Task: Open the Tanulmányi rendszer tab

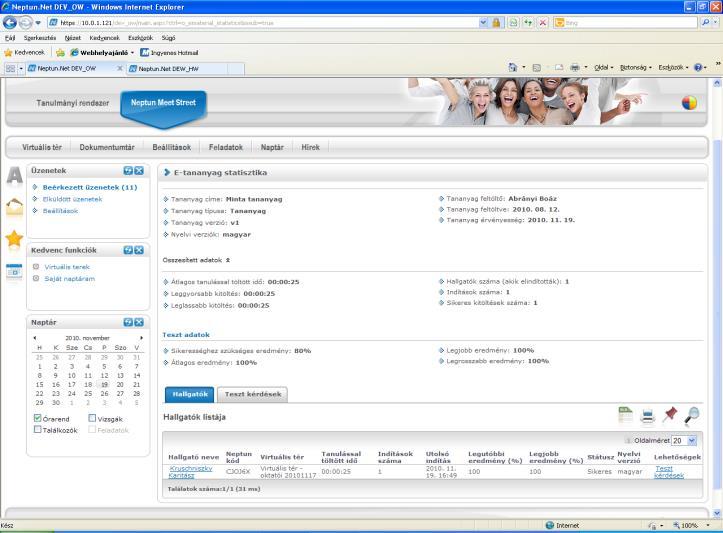Action: [x=73, y=103]
